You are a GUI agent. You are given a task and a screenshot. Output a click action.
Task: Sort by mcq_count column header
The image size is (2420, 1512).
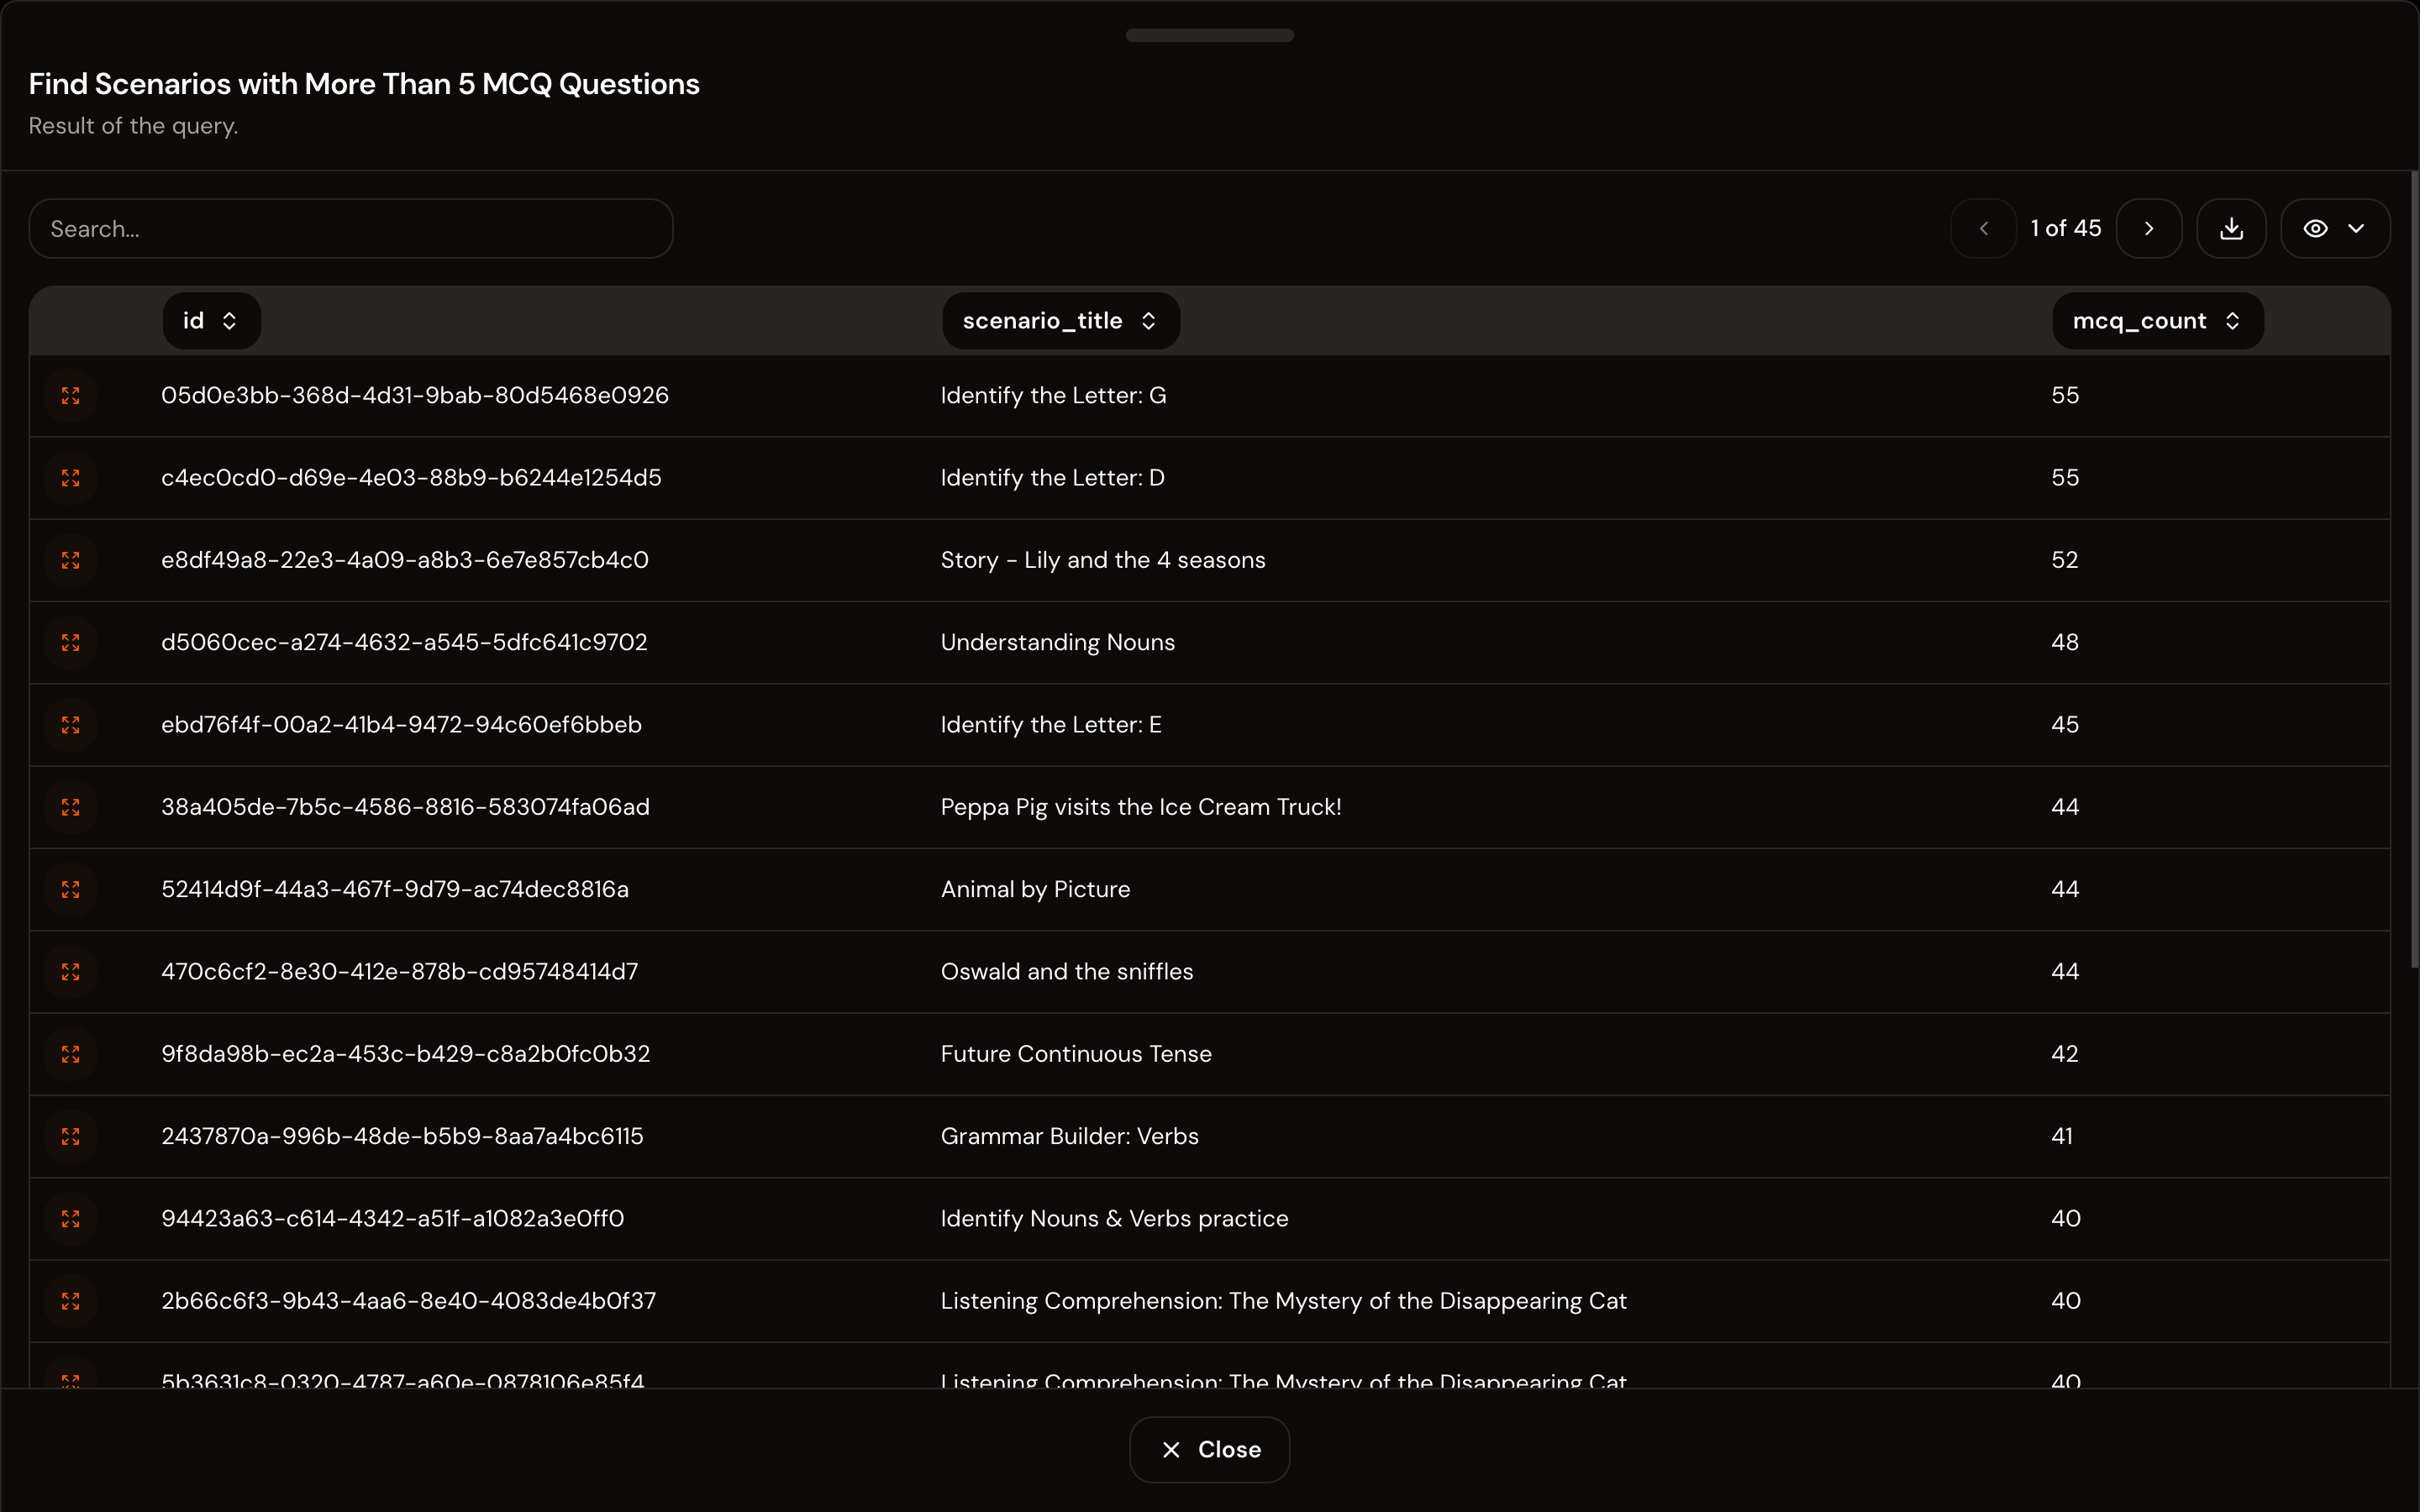point(2157,321)
